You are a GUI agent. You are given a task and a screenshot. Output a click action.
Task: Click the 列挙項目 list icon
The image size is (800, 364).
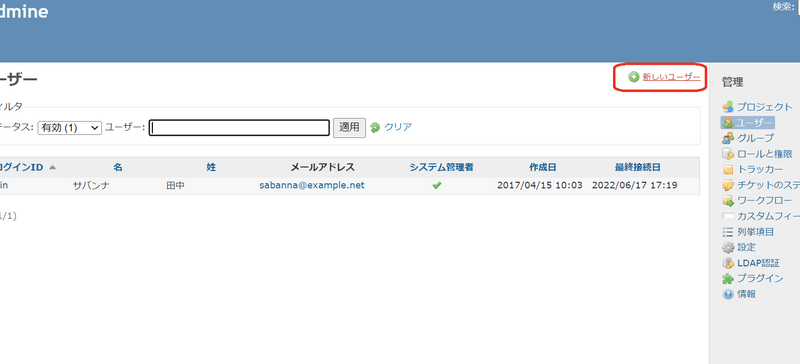[x=728, y=232]
